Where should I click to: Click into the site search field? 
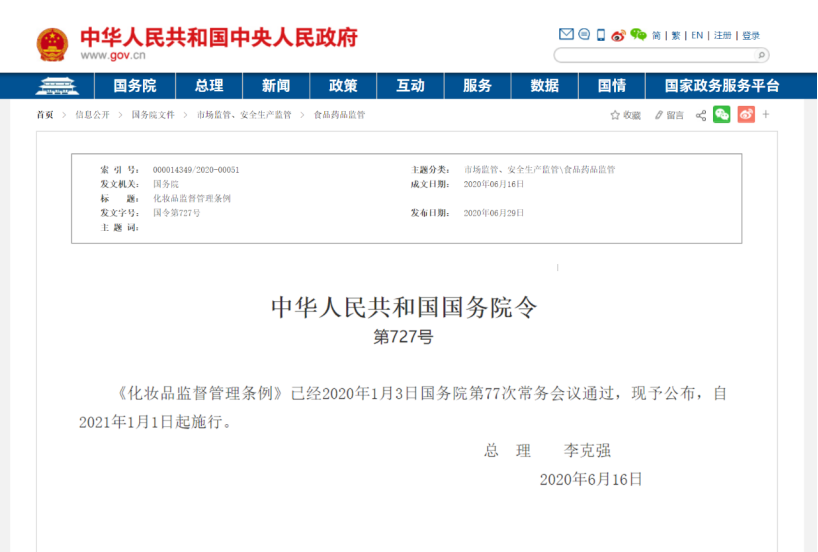coord(652,56)
